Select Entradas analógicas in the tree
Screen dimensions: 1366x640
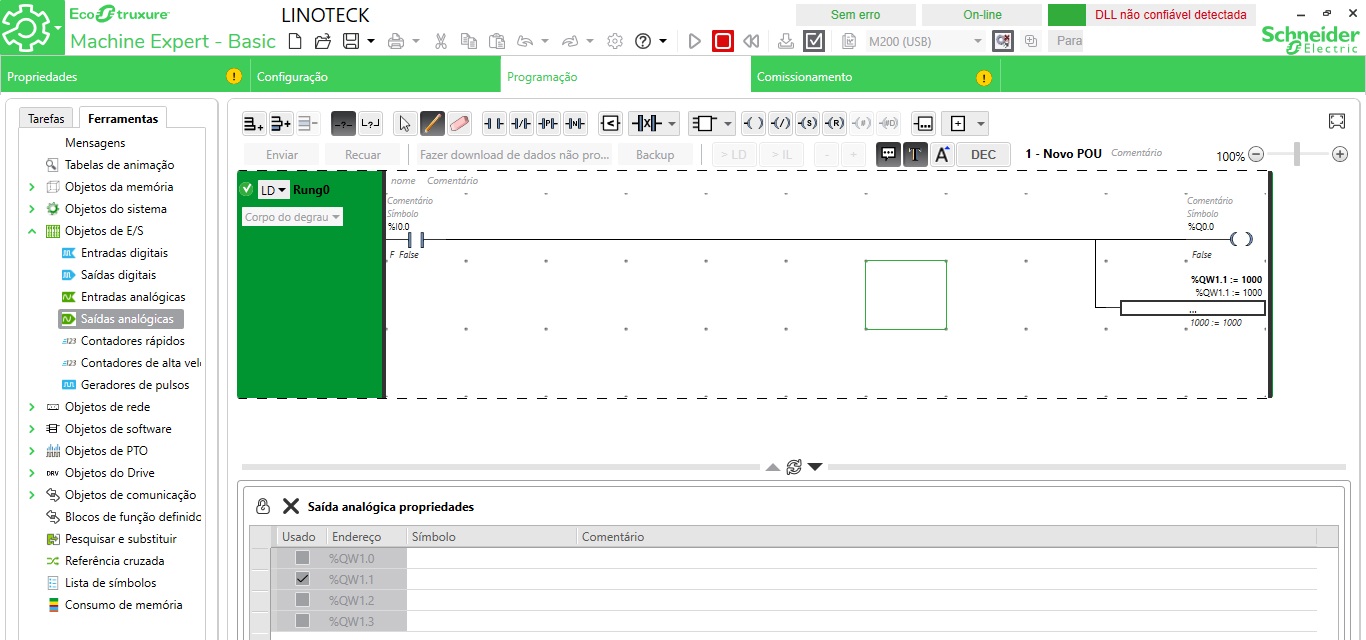pyautogui.click(x=133, y=297)
